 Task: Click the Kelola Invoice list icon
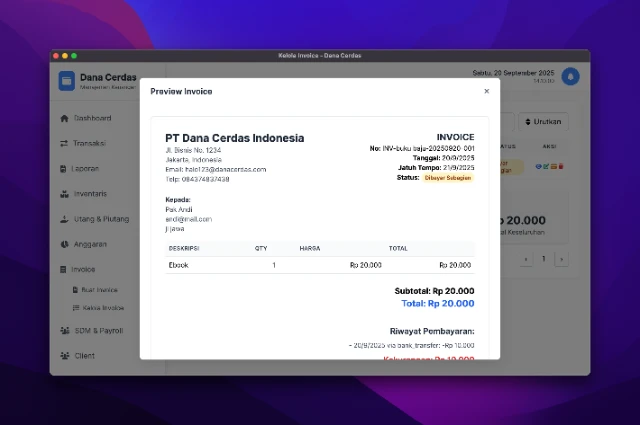[x=76, y=308]
